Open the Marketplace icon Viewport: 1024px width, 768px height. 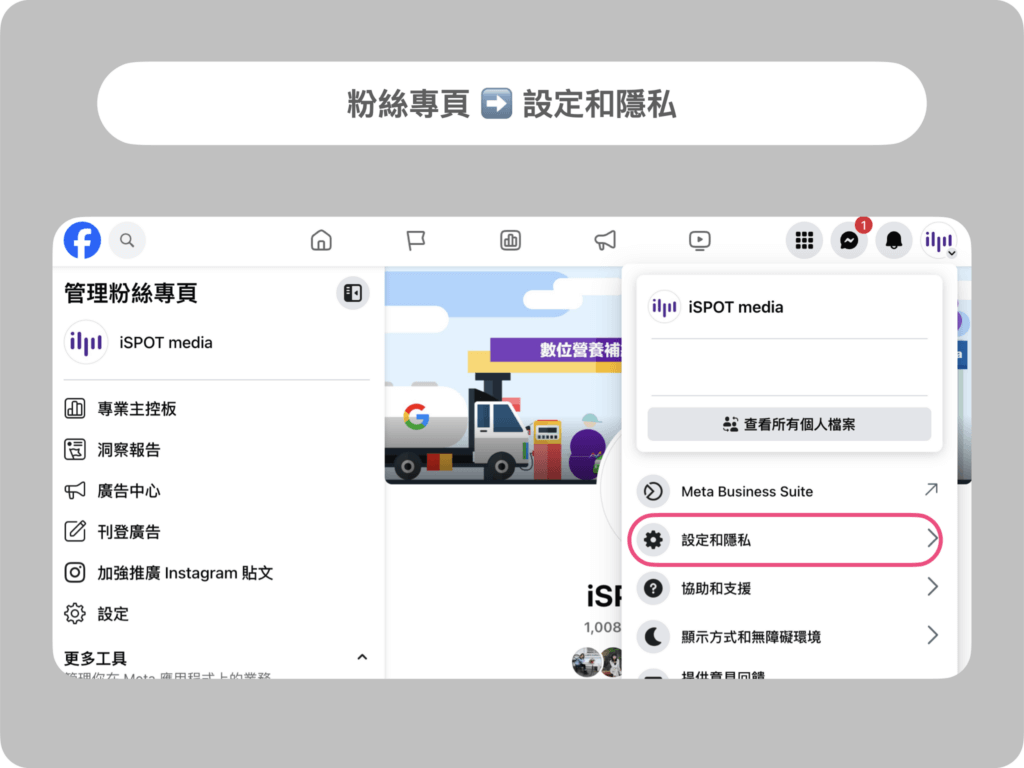(510, 240)
